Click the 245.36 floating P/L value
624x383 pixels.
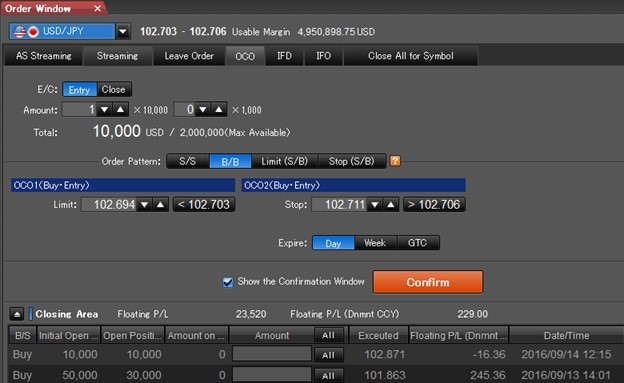coord(488,375)
